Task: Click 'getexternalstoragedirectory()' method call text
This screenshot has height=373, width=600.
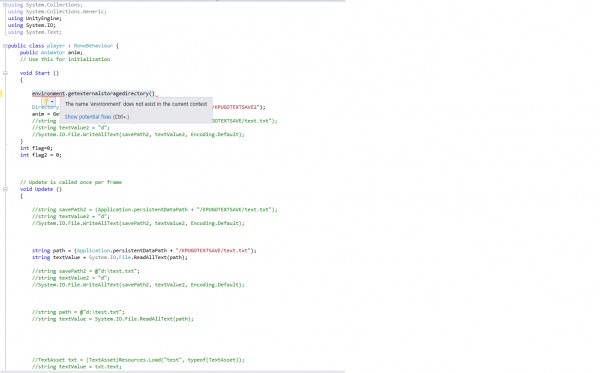Action: coord(111,94)
